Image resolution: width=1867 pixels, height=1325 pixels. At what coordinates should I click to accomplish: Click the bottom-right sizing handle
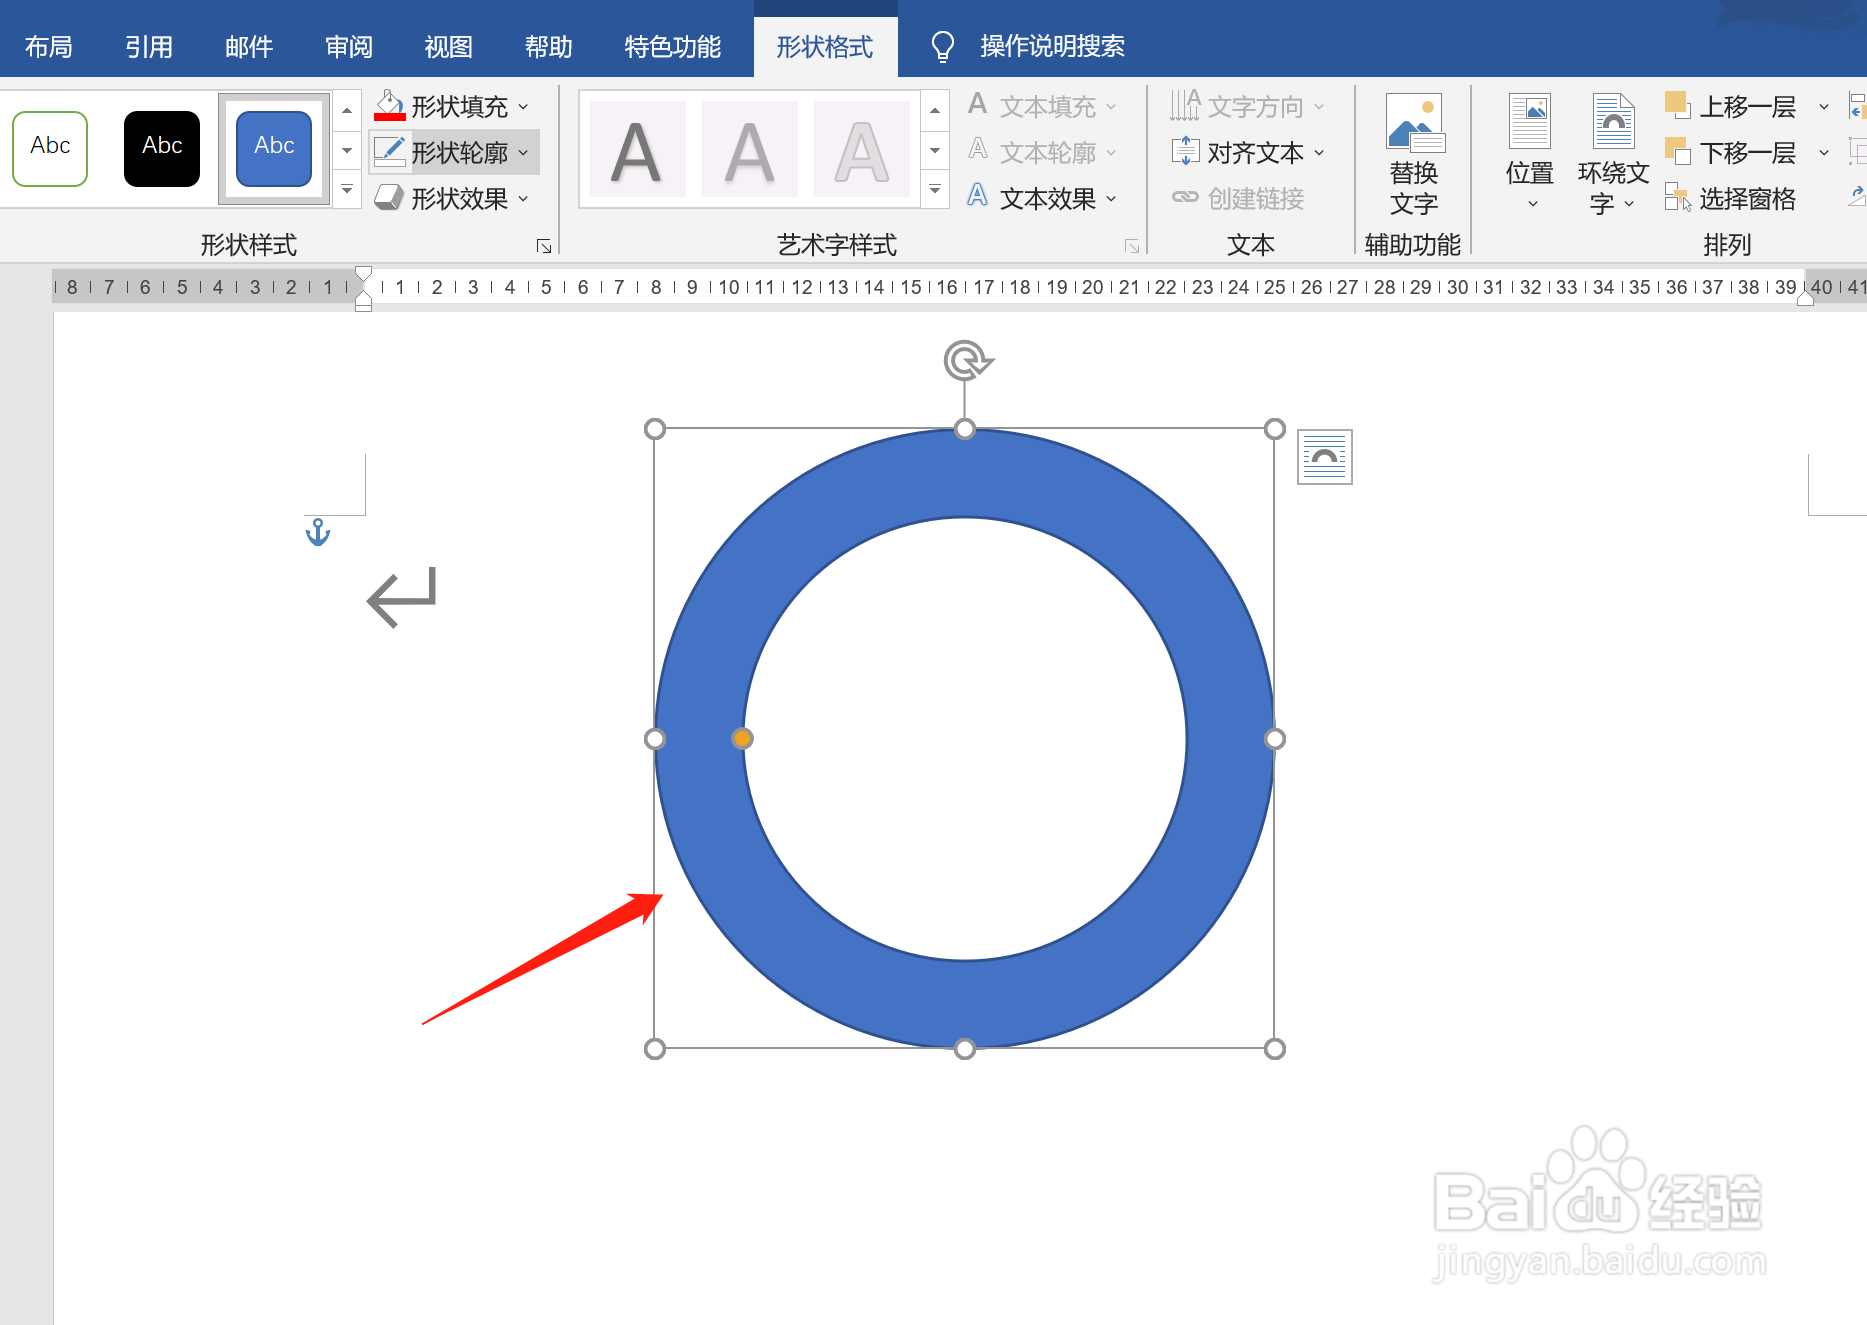(1275, 1049)
